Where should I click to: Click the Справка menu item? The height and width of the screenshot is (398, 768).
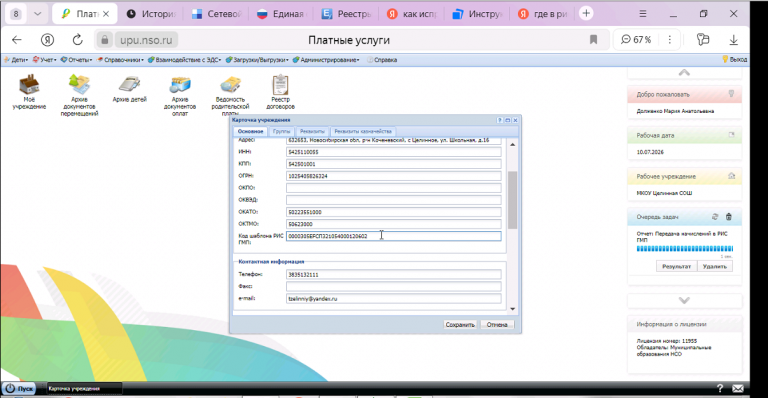[x=382, y=60]
